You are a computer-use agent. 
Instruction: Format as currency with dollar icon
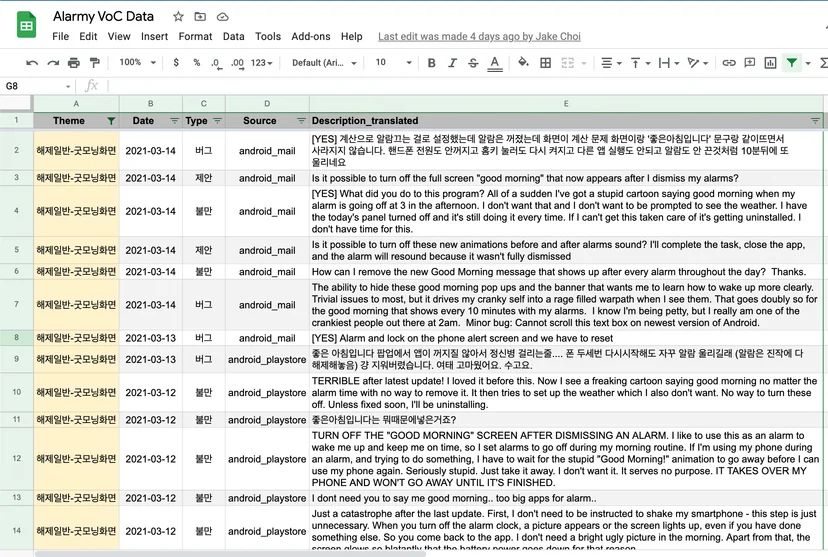pos(176,62)
